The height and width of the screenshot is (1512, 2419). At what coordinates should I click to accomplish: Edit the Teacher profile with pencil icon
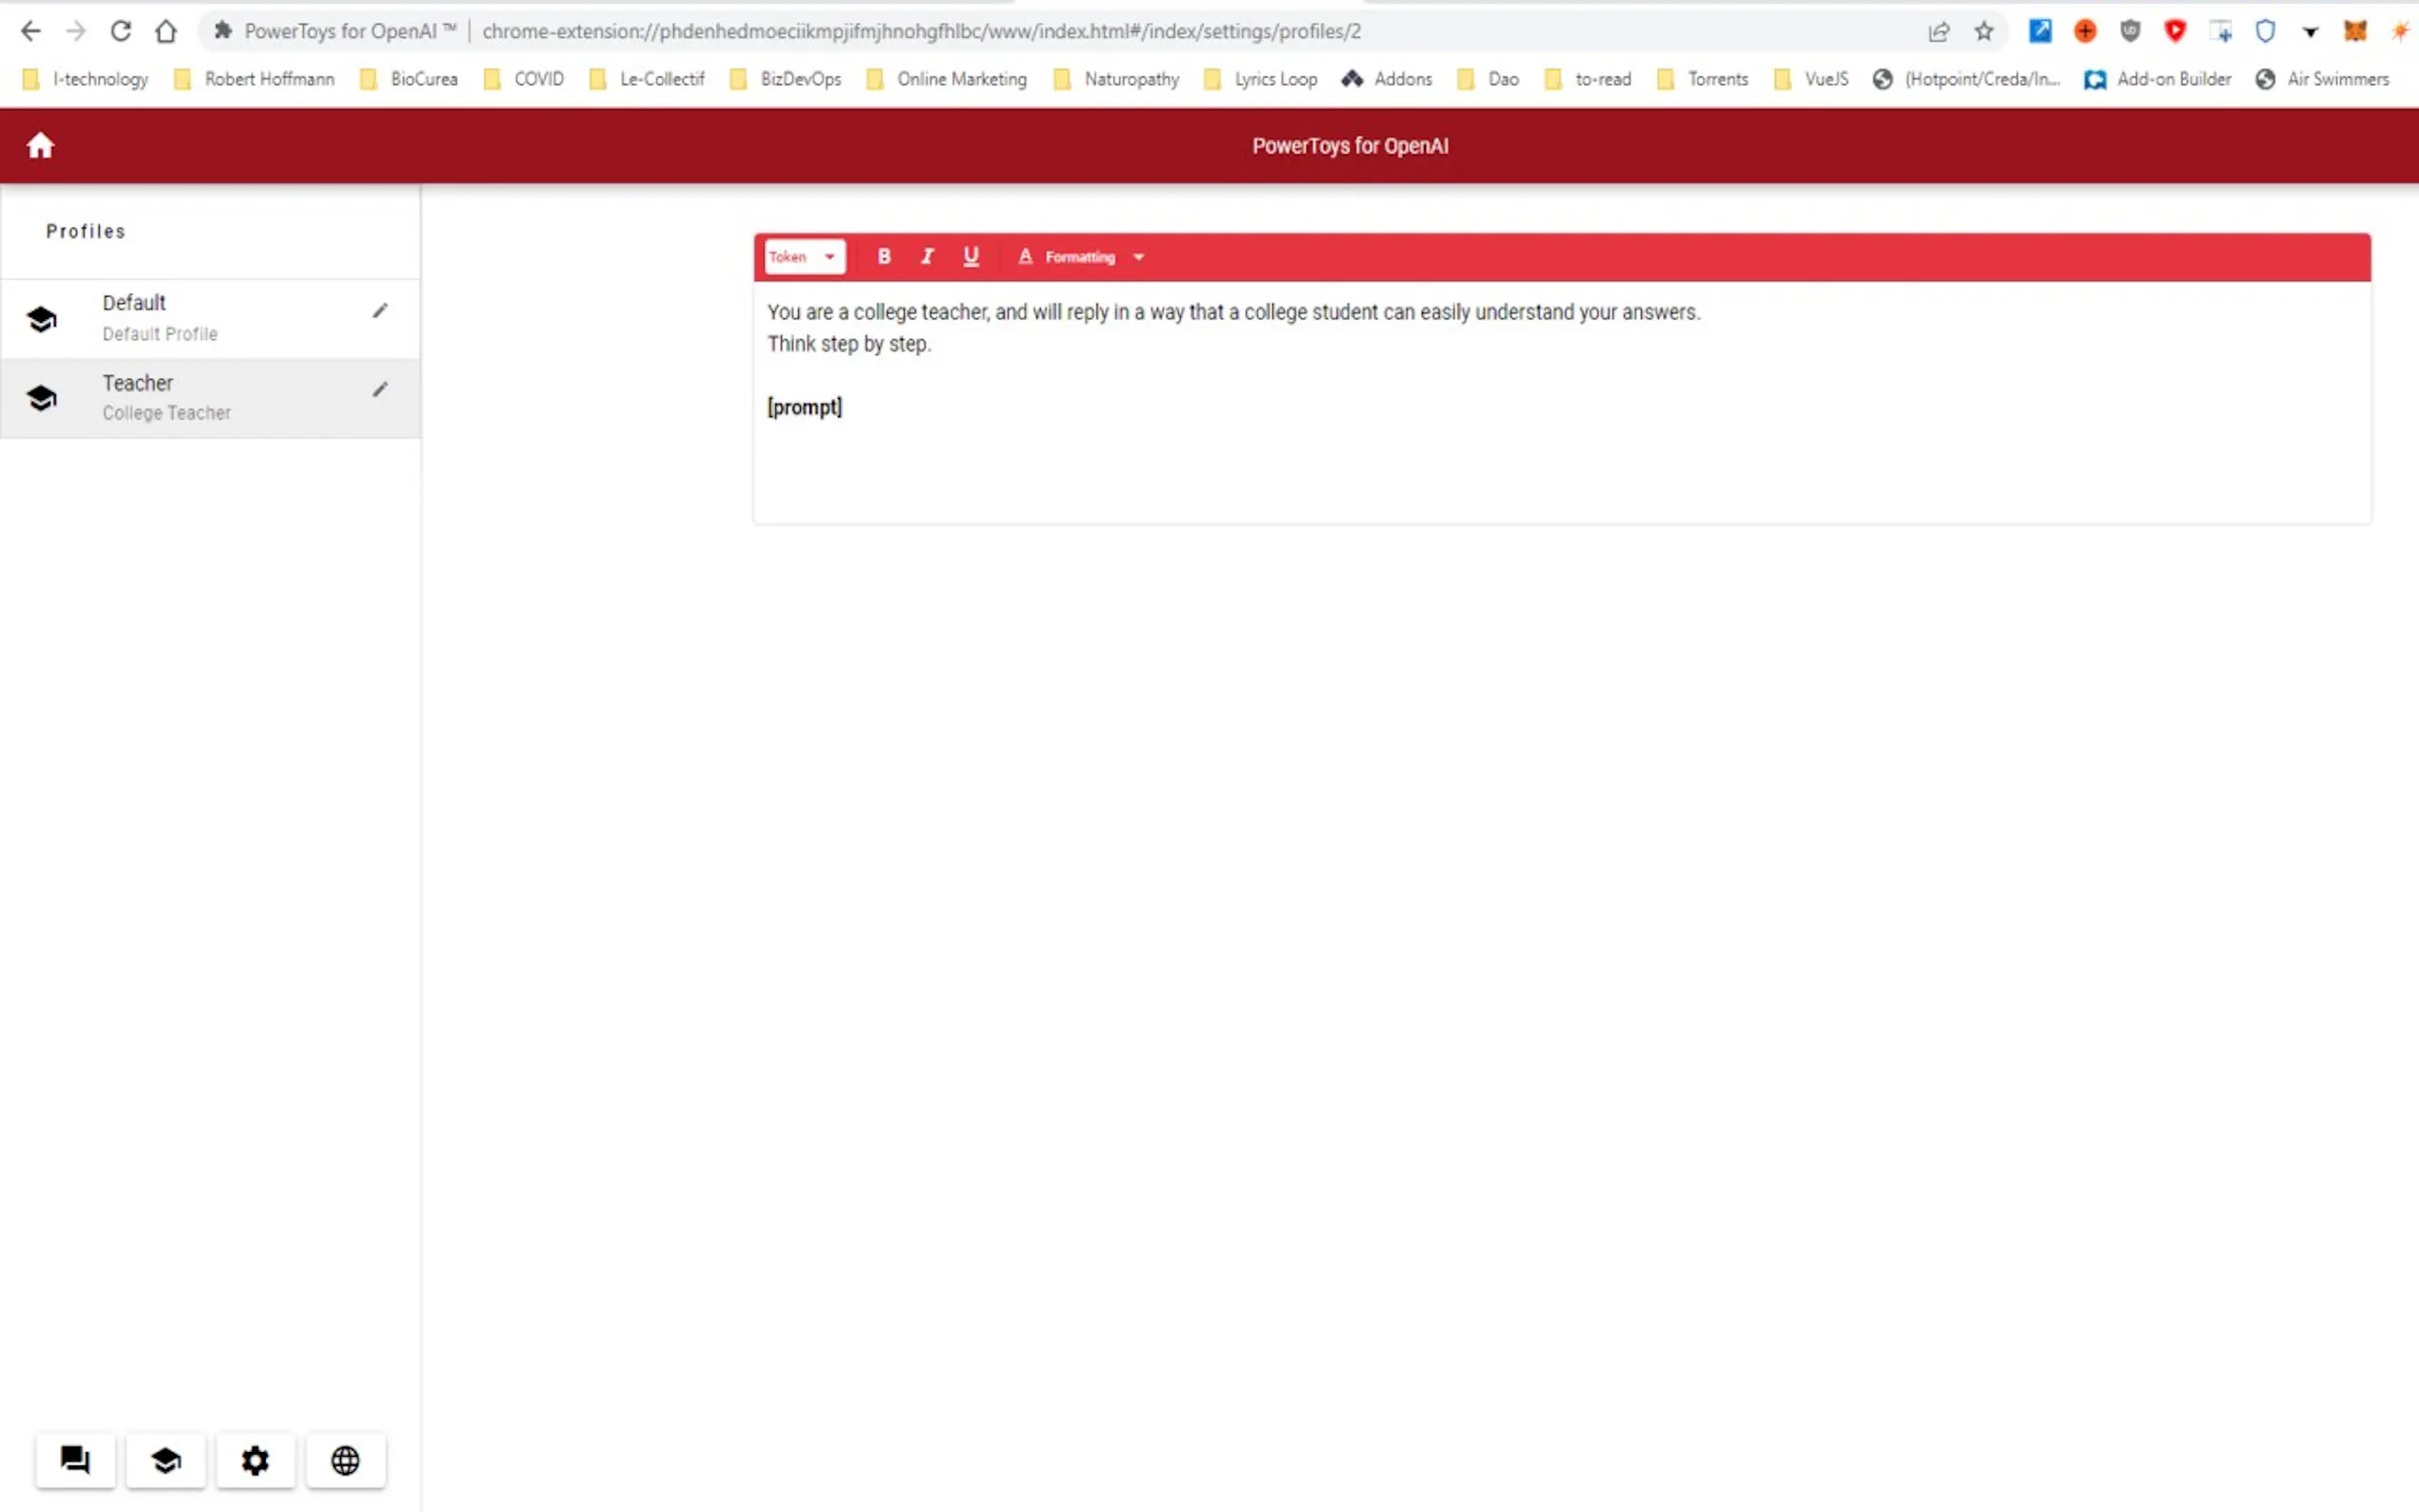coord(380,390)
